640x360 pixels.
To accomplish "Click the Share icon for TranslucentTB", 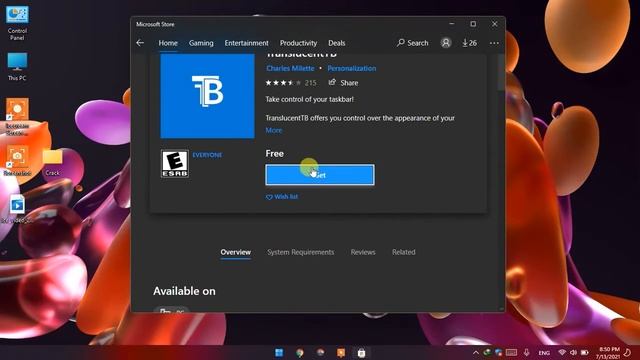I will (x=332, y=82).
